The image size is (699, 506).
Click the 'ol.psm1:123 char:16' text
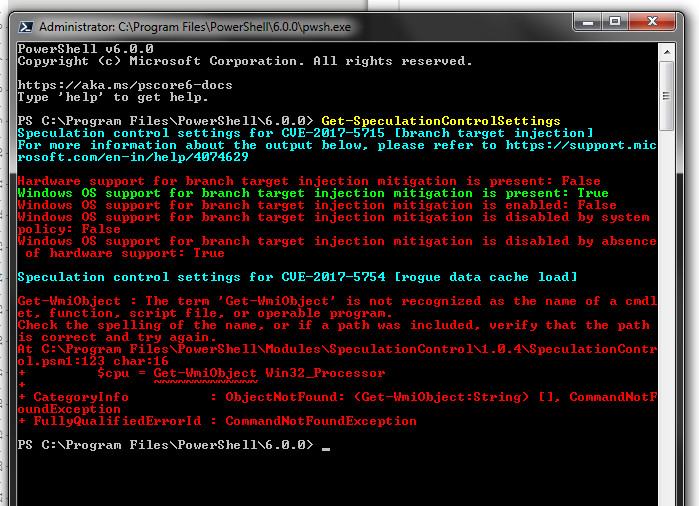point(93,361)
